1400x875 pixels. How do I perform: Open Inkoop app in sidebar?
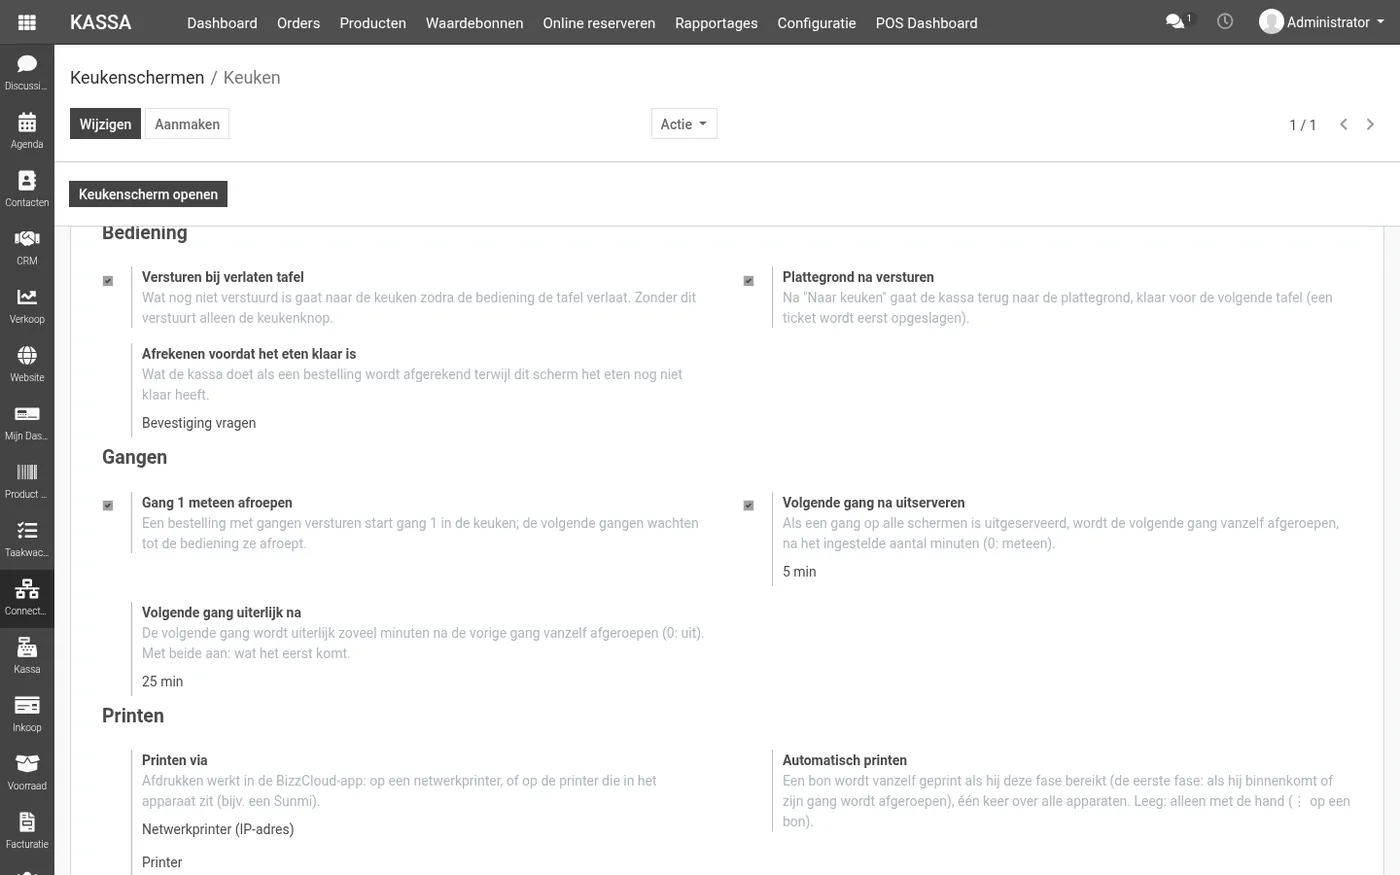[x=27, y=713]
